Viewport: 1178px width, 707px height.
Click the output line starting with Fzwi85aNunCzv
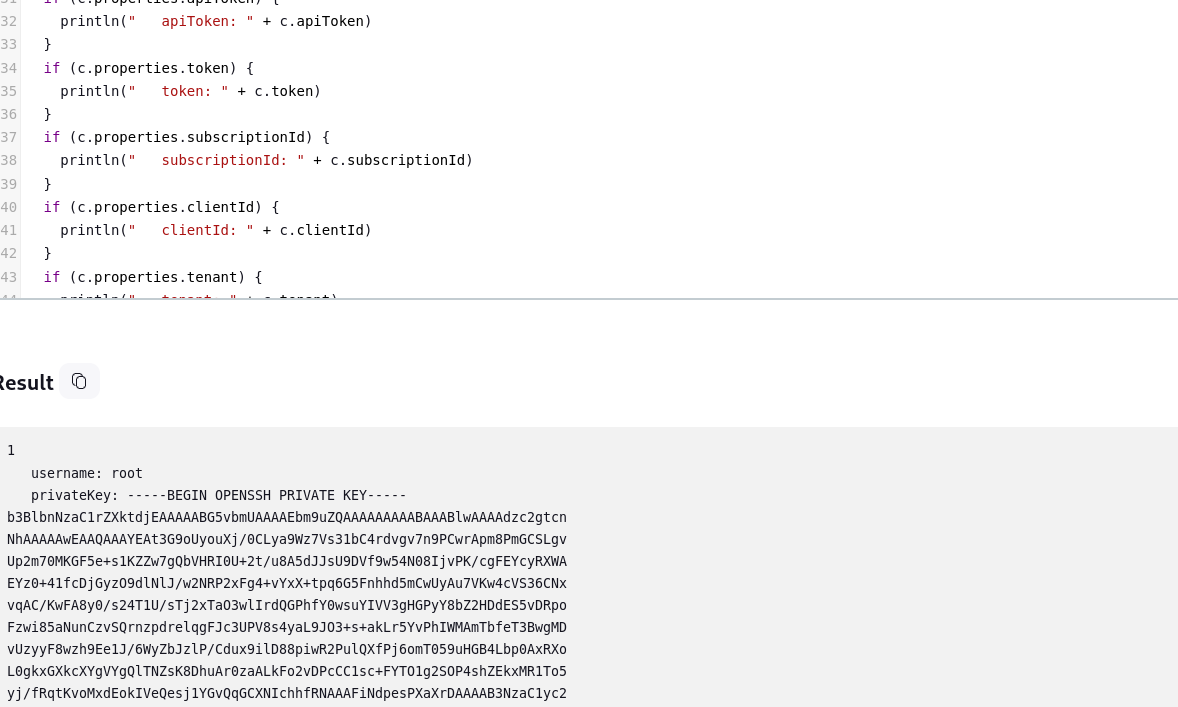(x=287, y=627)
